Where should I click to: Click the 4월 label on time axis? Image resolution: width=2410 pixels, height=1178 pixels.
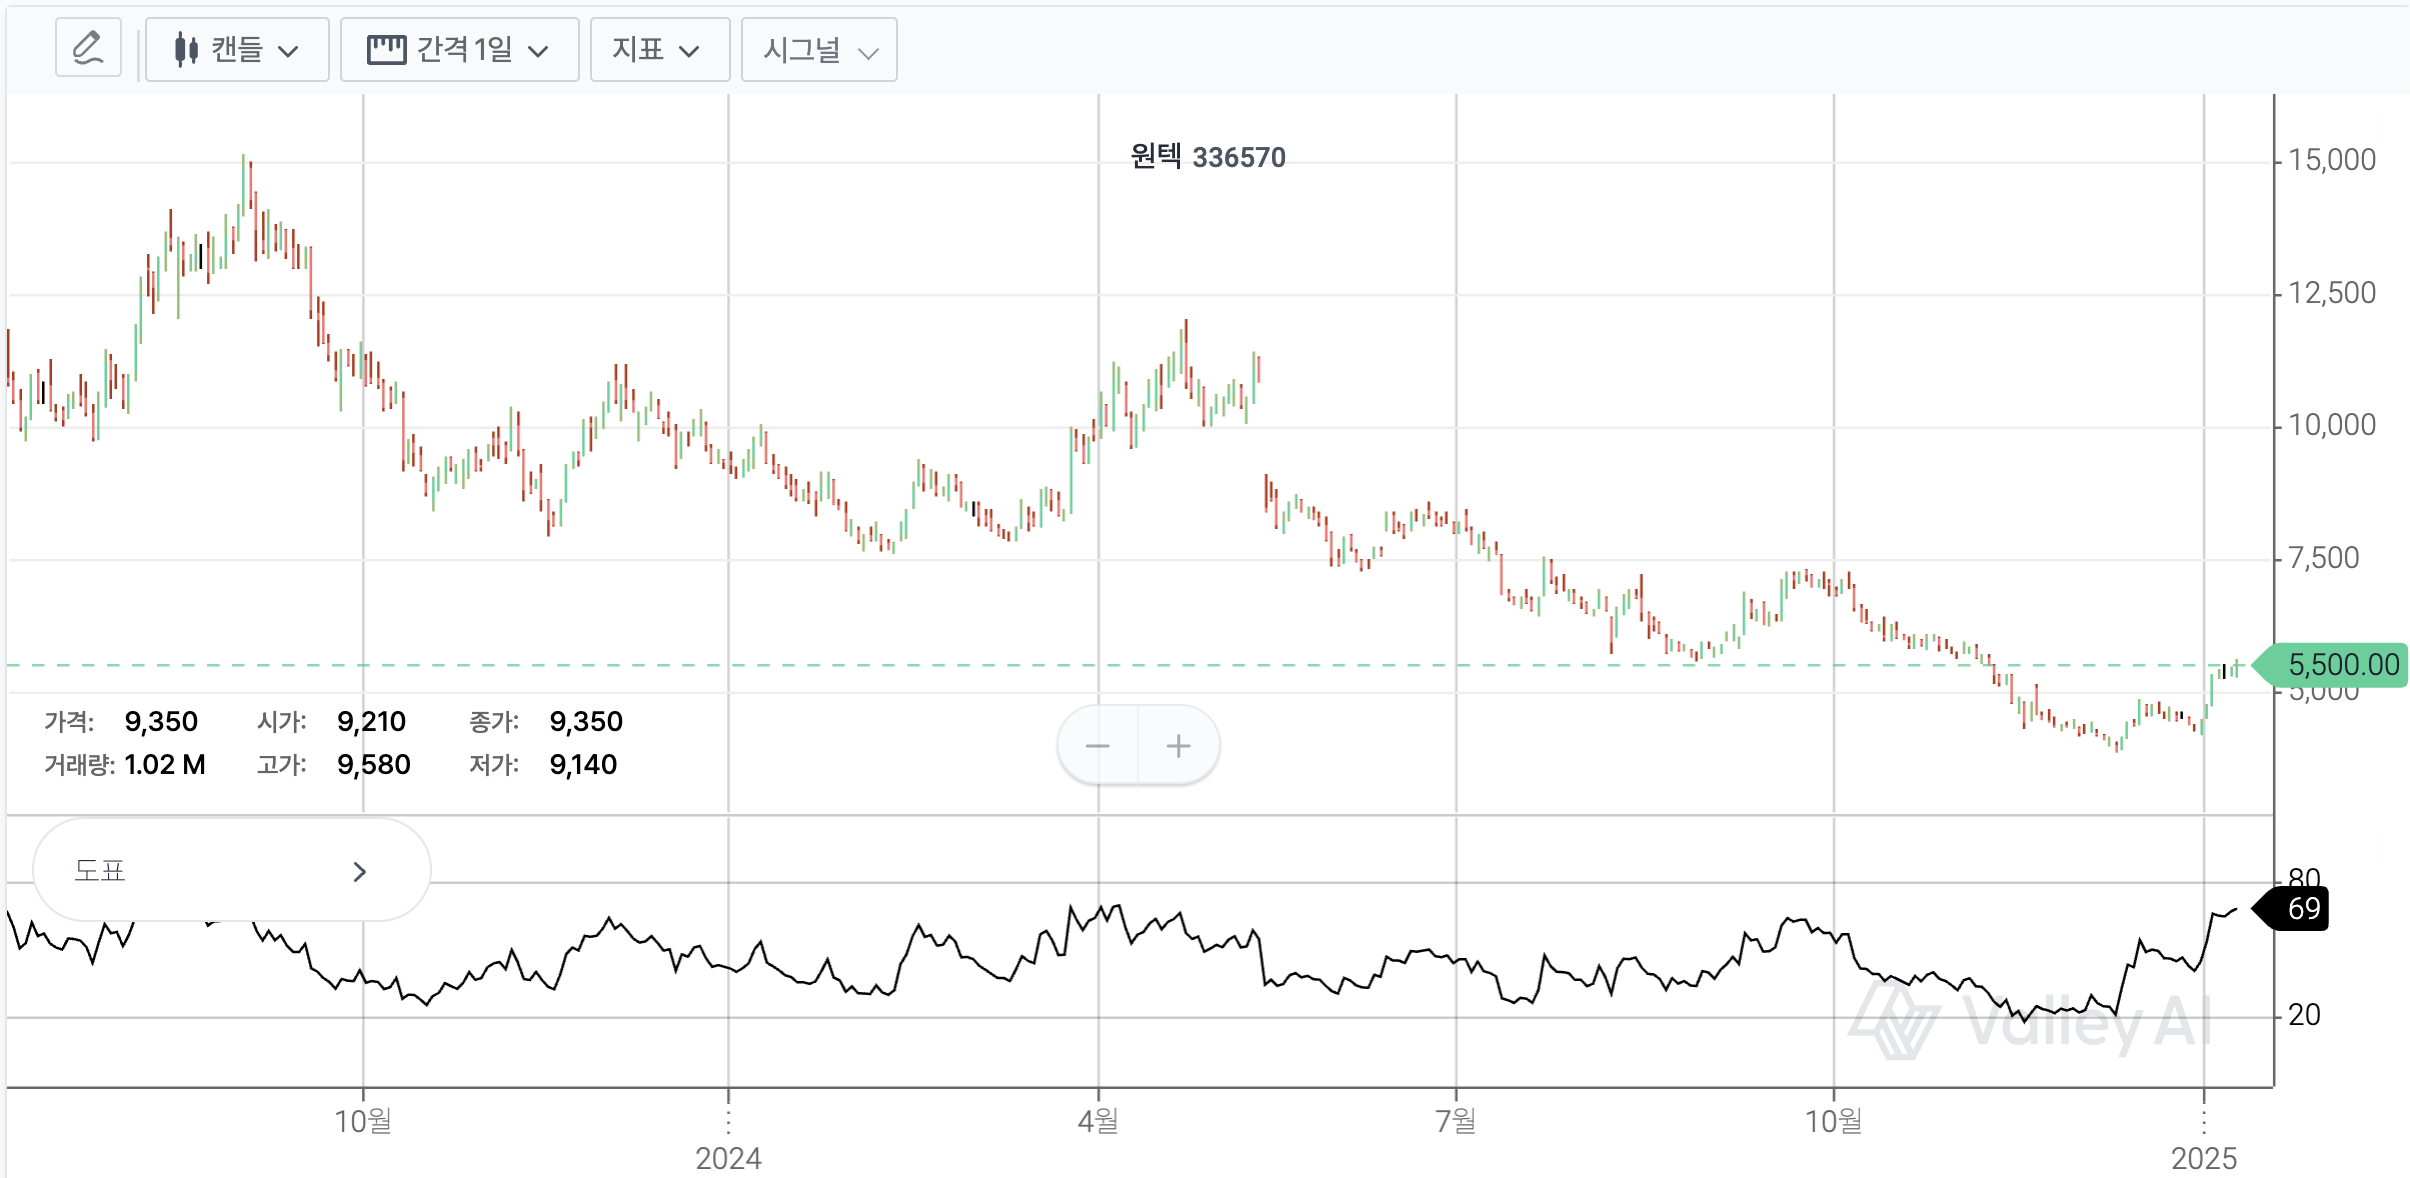1098,1121
